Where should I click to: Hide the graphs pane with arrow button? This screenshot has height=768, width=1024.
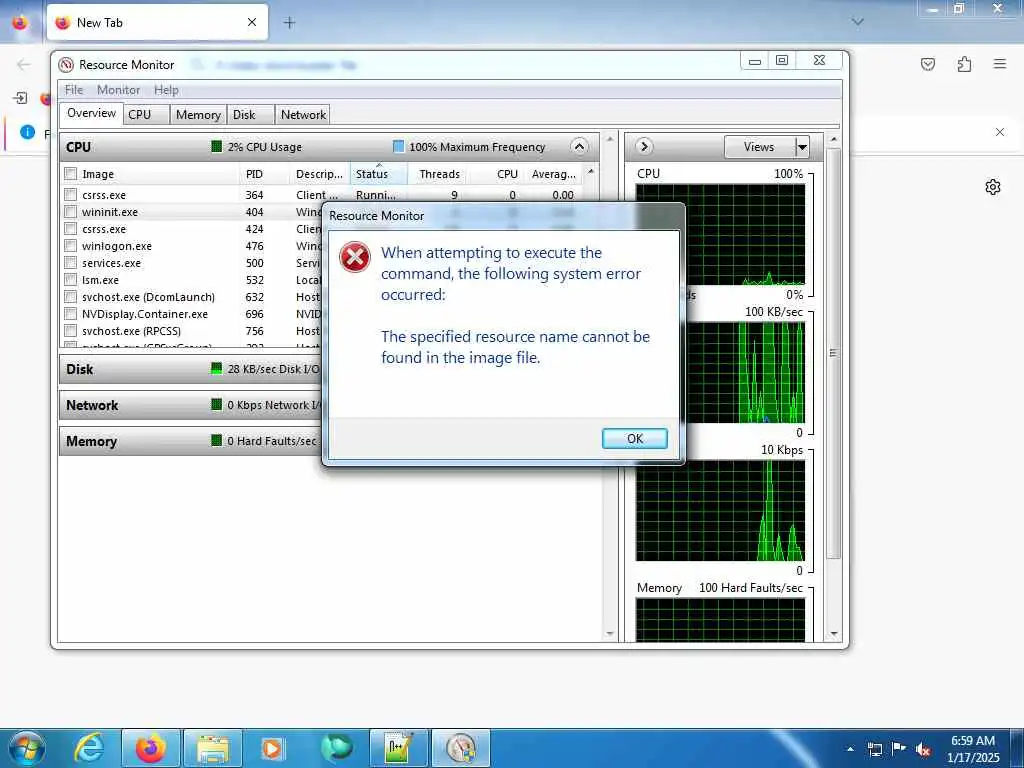coord(644,146)
